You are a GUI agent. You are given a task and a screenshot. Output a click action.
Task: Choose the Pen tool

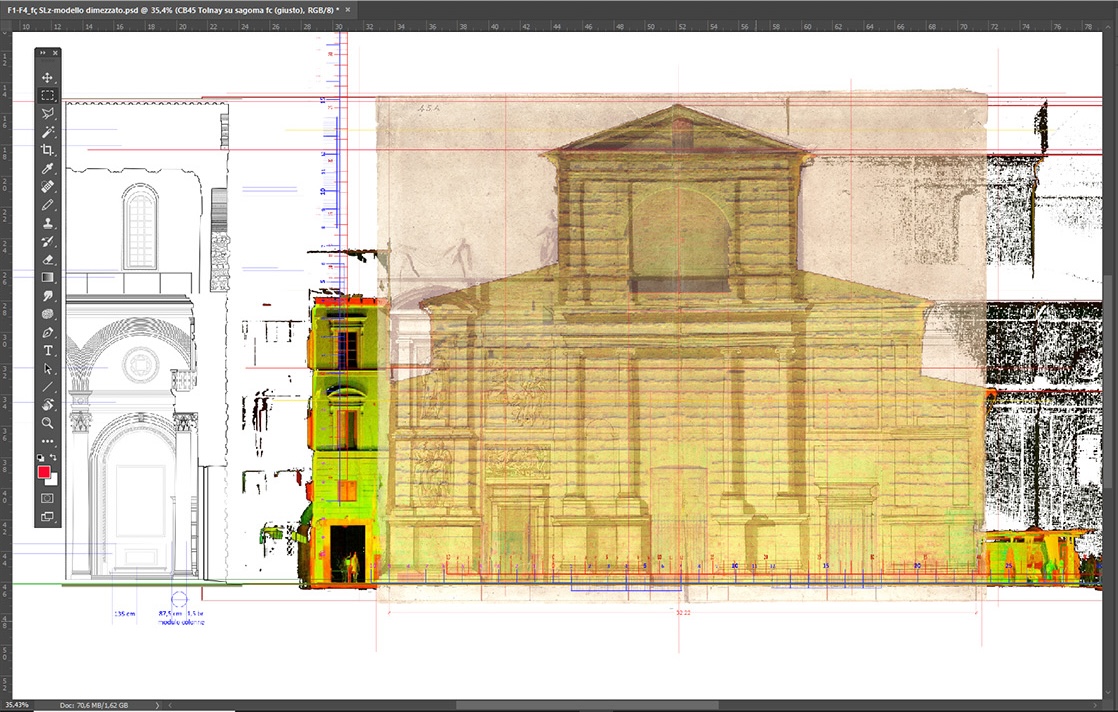coord(47,332)
